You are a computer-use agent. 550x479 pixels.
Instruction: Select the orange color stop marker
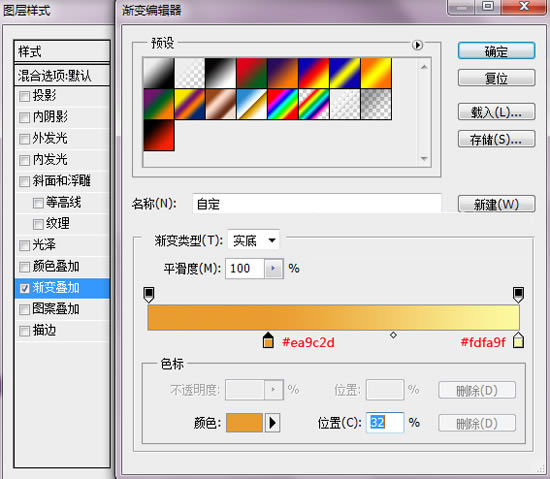tap(268, 340)
